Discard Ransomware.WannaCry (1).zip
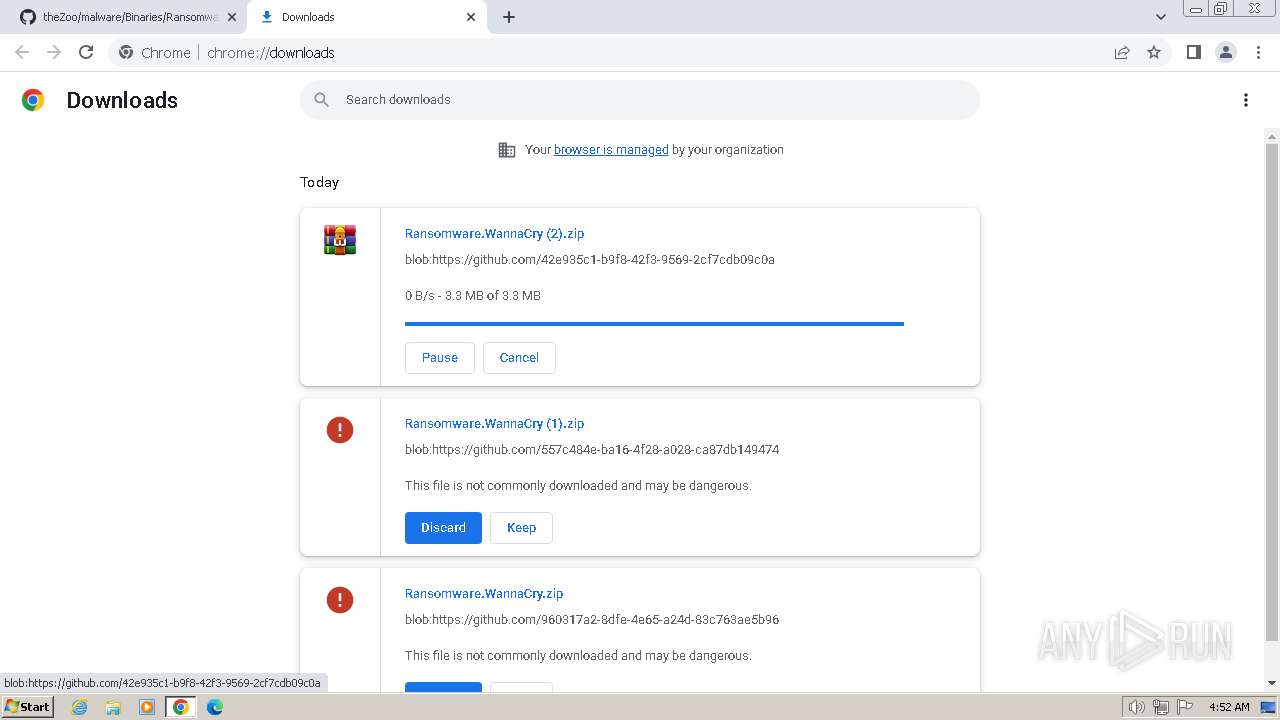Viewport: 1280px width, 720px height. [443, 528]
